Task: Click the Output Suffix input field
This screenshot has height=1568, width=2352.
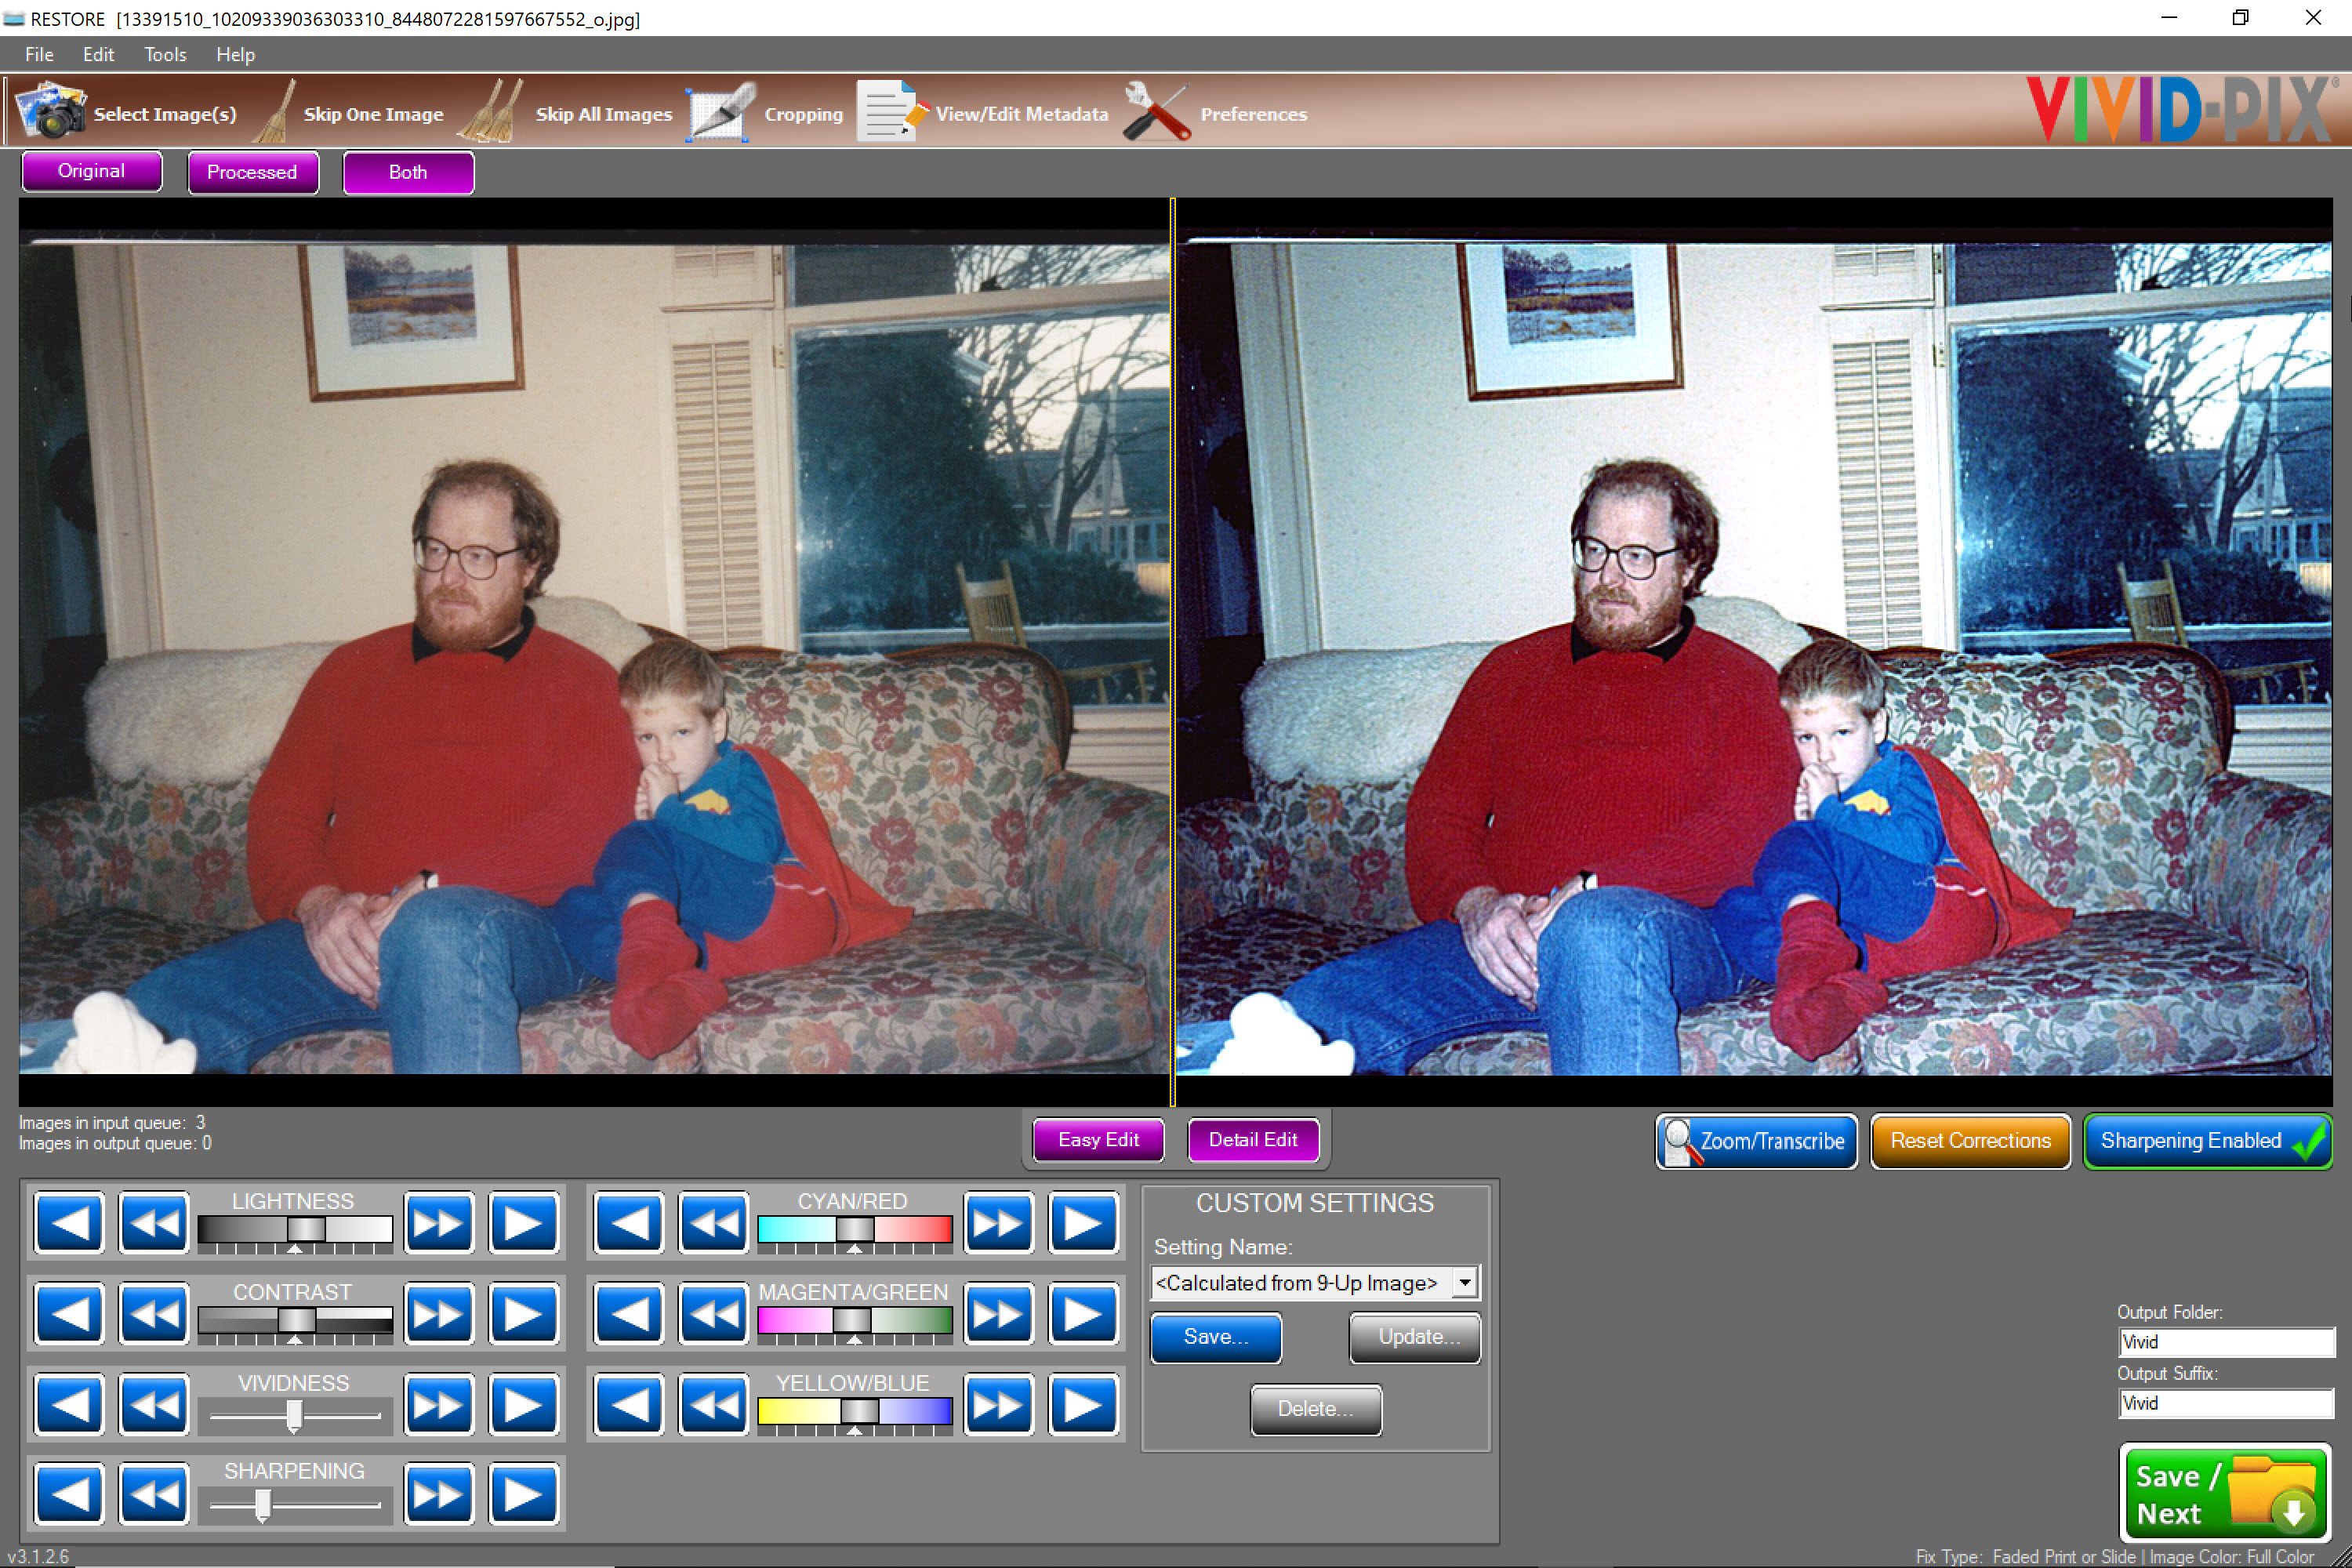Action: pyautogui.click(x=2226, y=1403)
